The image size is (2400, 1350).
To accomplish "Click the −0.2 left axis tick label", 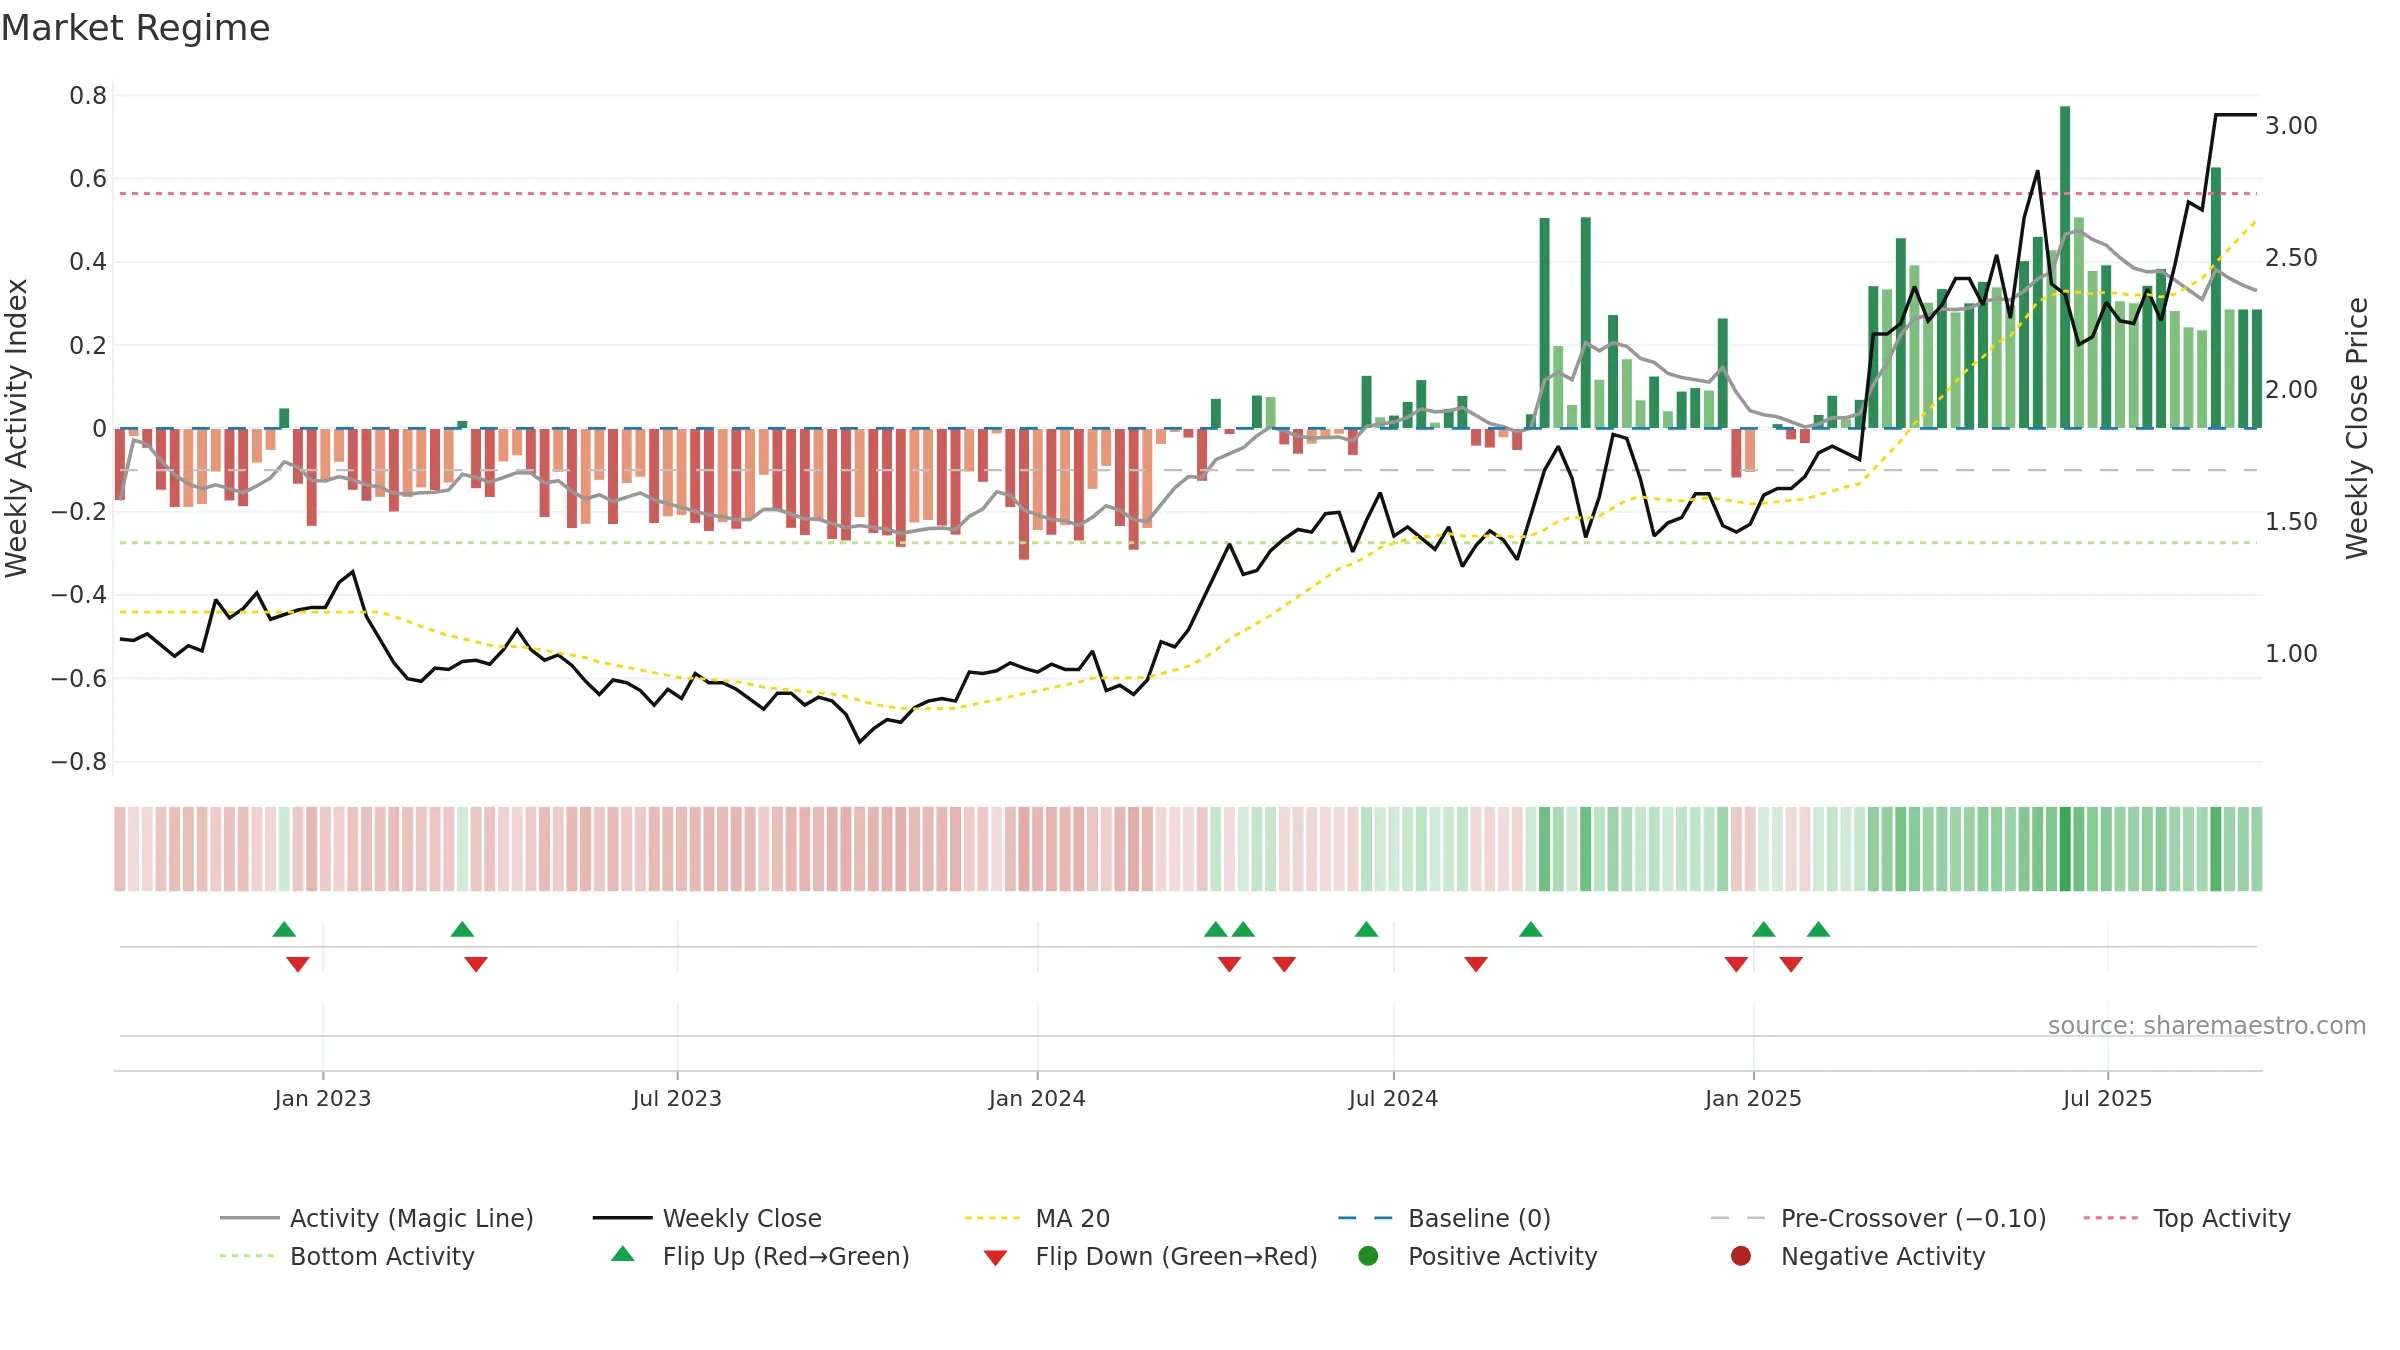I will pyautogui.click(x=78, y=512).
